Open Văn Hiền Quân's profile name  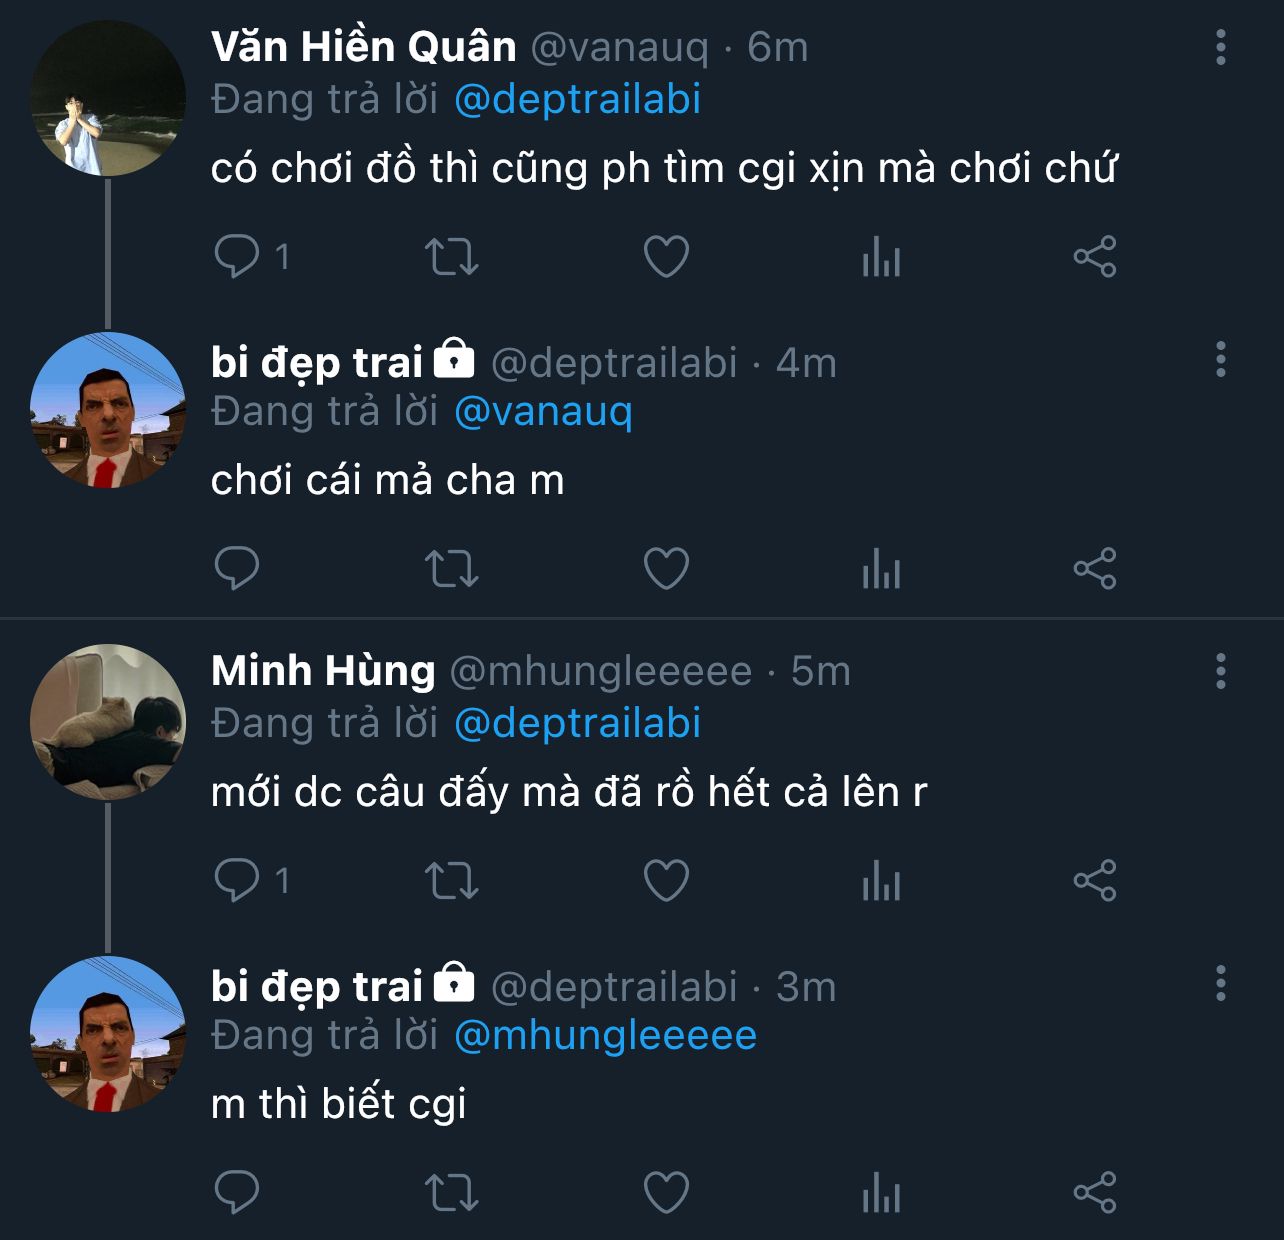[364, 47]
